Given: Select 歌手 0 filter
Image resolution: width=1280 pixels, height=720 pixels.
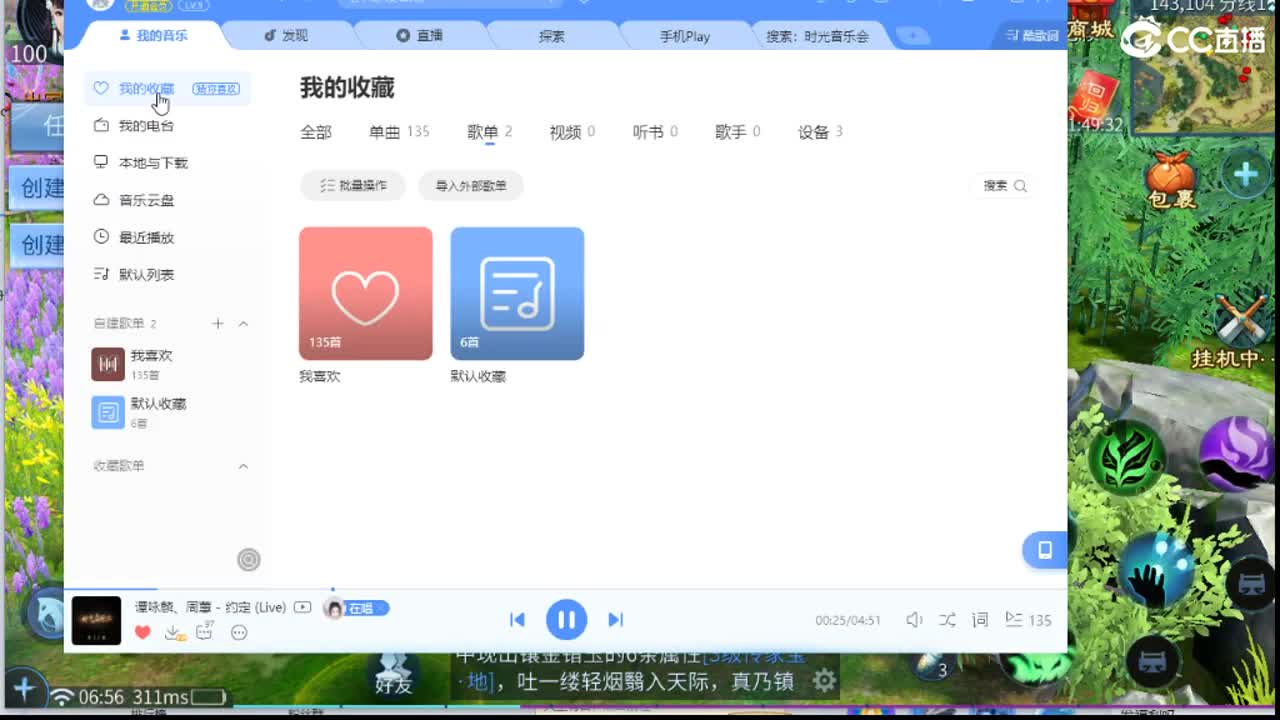Looking at the screenshot, I should tap(738, 132).
